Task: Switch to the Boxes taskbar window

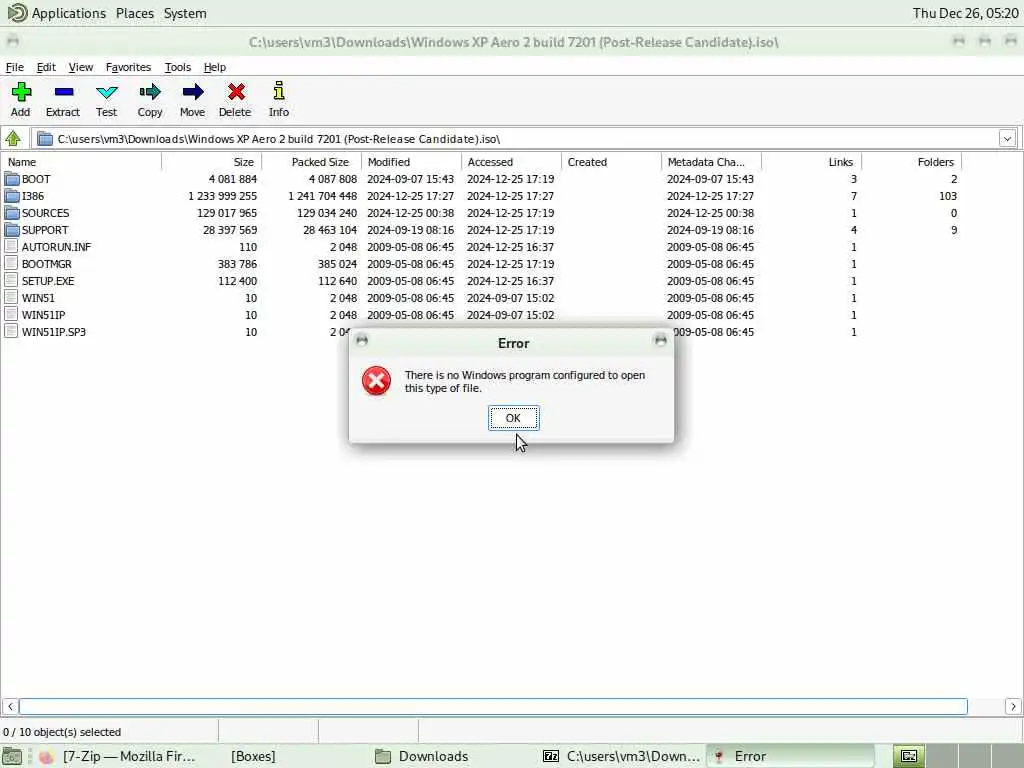Action: tap(253, 756)
